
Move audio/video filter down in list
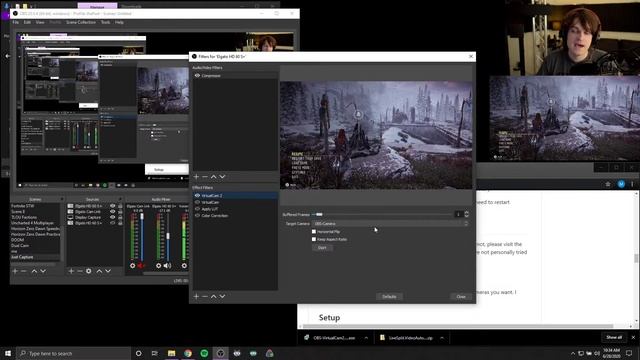(x=222, y=177)
